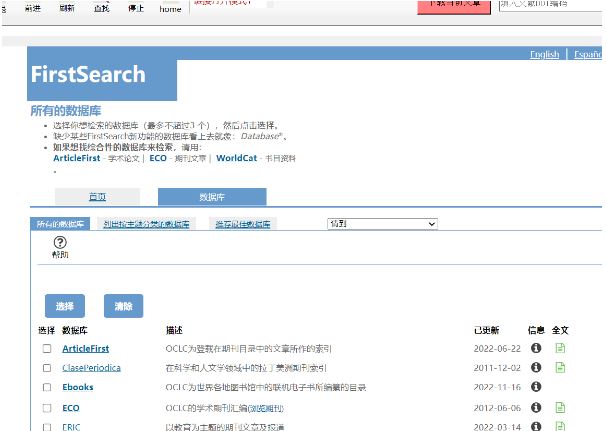Click the 所有的数据库 page heading
The width and height of the screenshot is (606, 431).
(66, 111)
